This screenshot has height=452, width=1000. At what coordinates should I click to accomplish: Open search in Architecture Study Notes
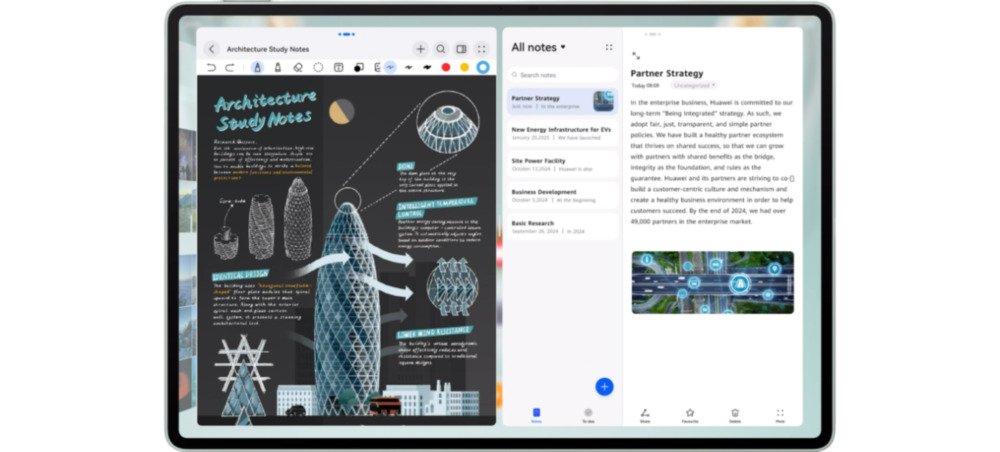441,48
